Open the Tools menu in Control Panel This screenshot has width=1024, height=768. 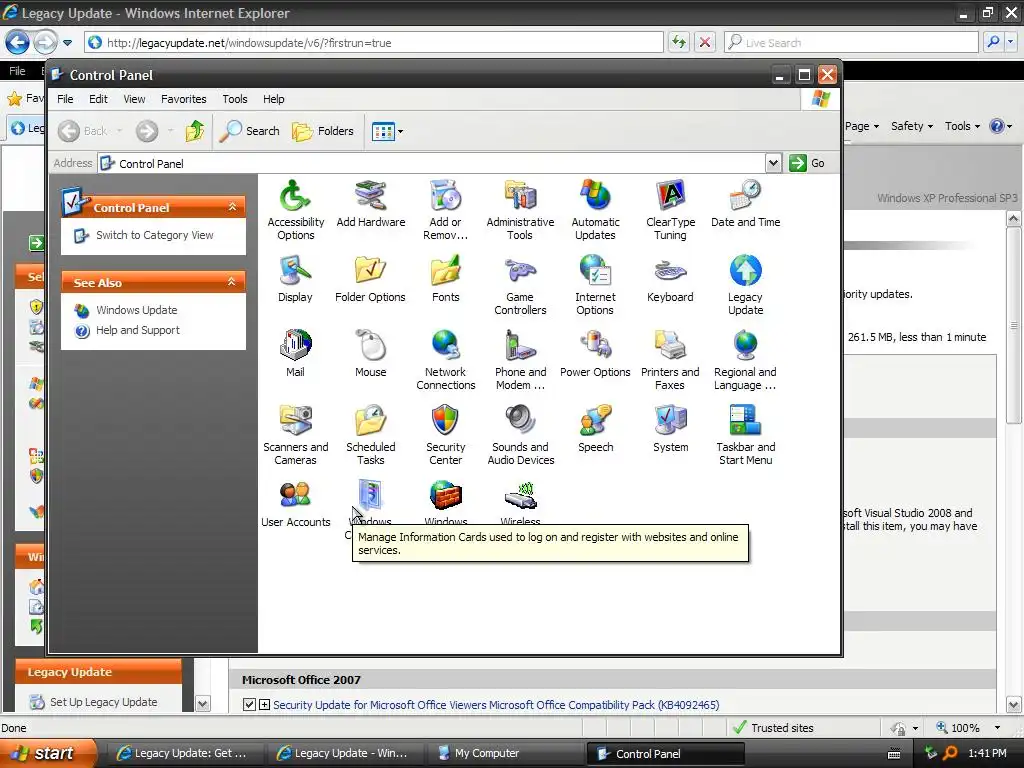pos(234,99)
